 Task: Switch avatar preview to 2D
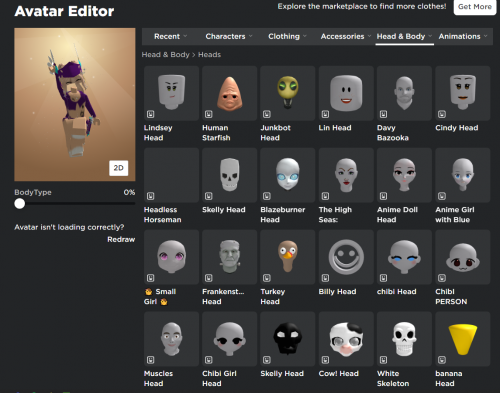coord(119,168)
